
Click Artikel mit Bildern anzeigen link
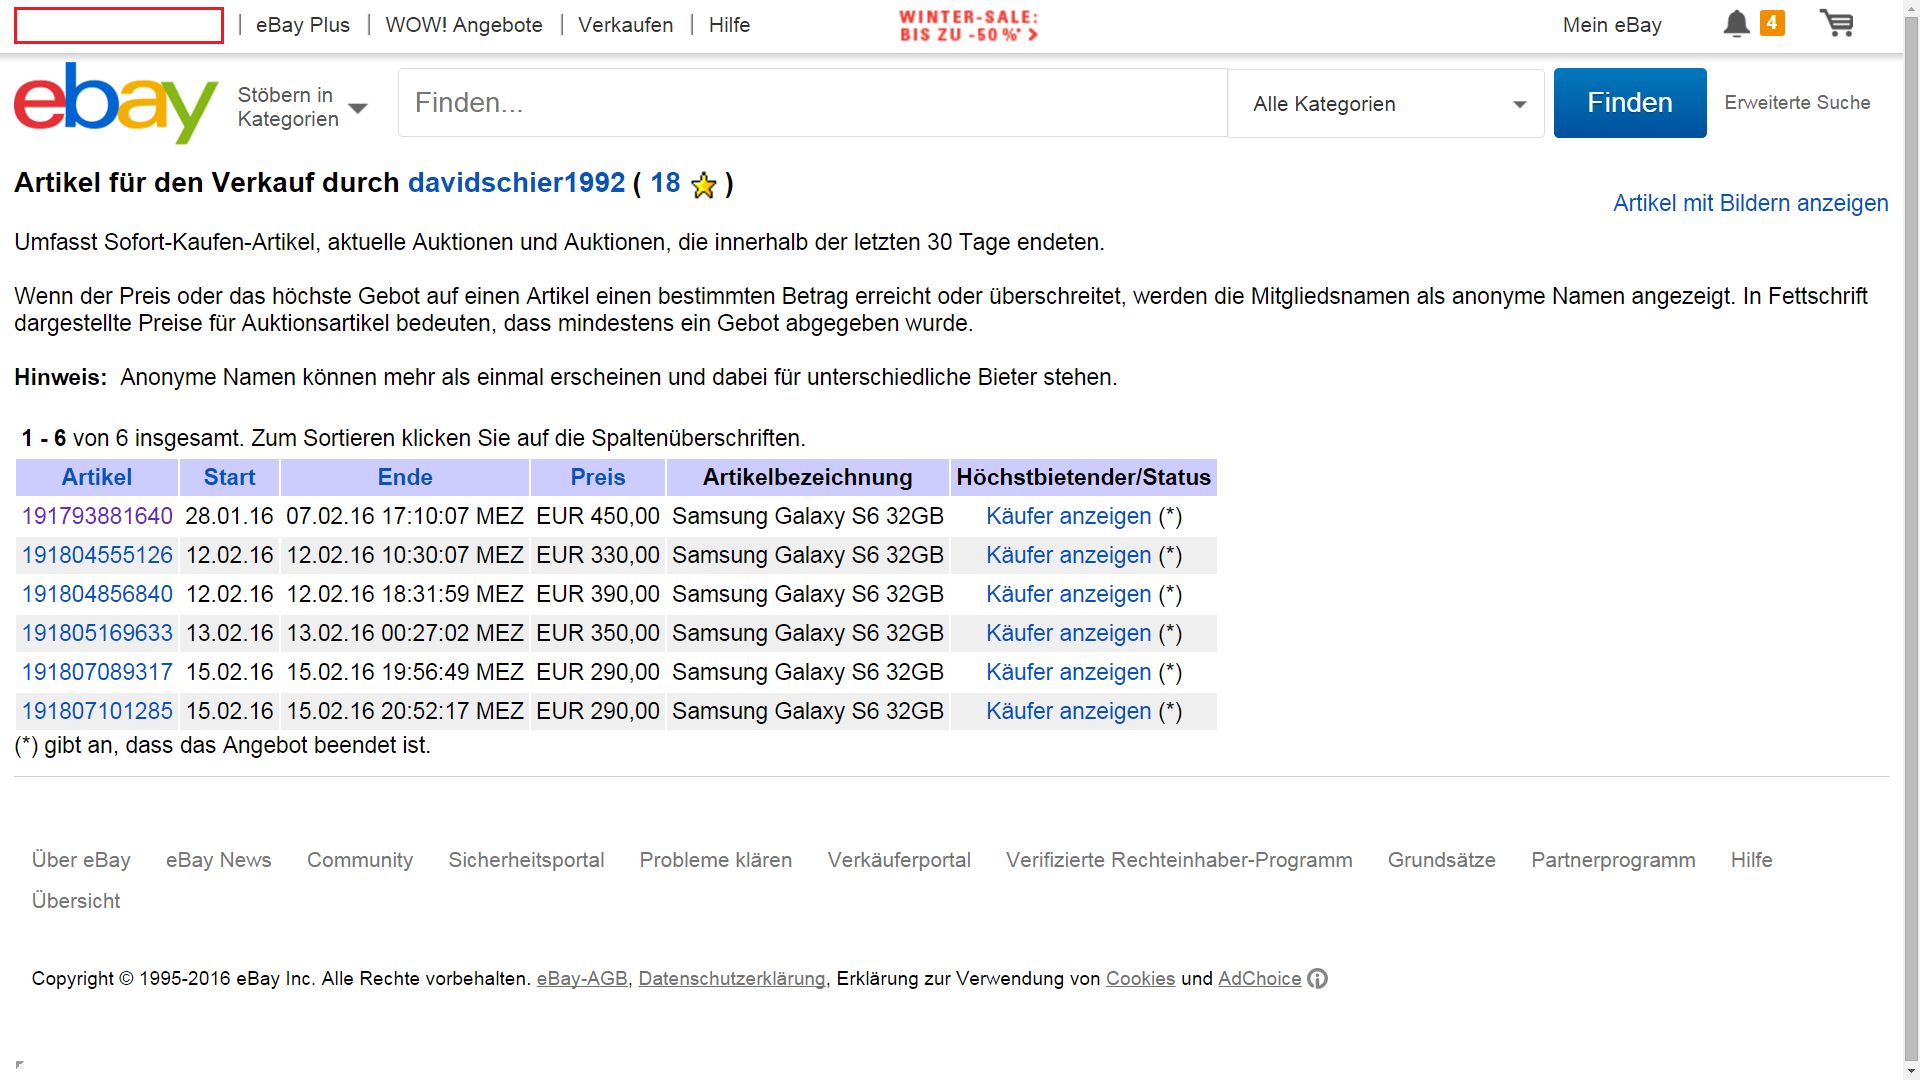coord(1750,204)
